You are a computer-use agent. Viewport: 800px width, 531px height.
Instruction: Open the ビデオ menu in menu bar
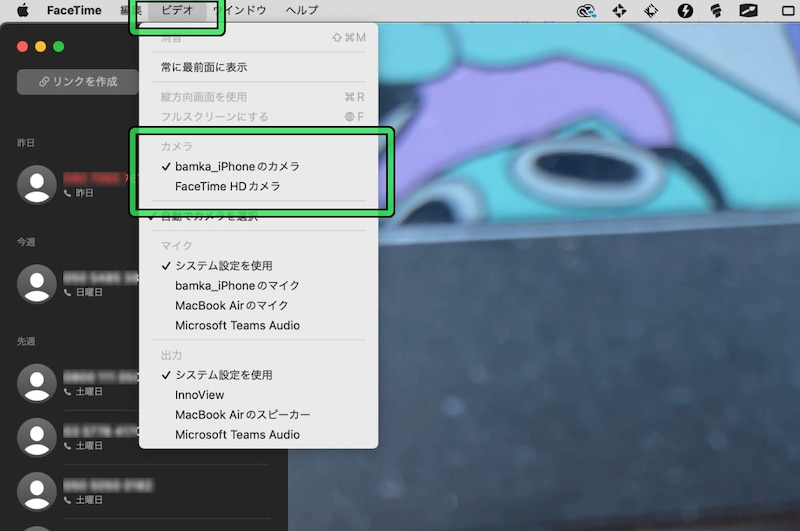pyautogui.click(x=177, y=10)
